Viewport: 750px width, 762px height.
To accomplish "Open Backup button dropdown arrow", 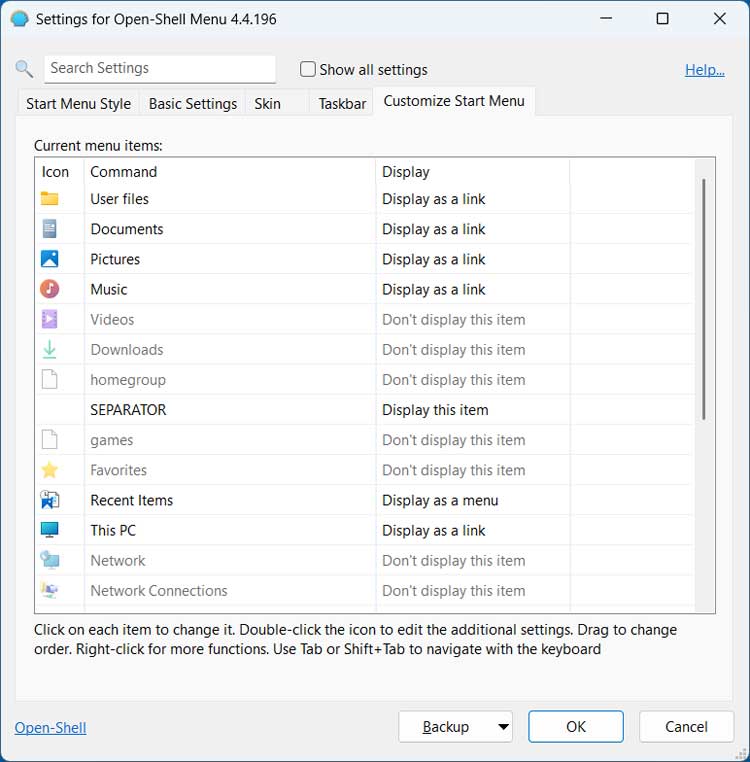I will point(504,727).
